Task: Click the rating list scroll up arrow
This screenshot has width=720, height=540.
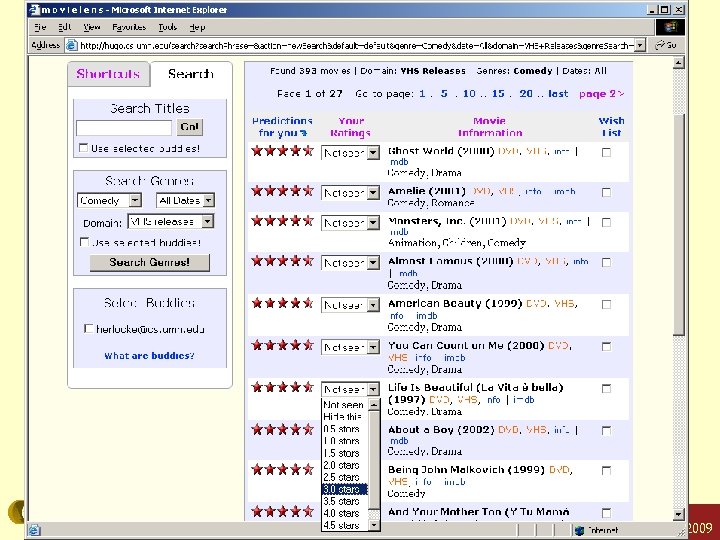Action: (x=374, y=405)
